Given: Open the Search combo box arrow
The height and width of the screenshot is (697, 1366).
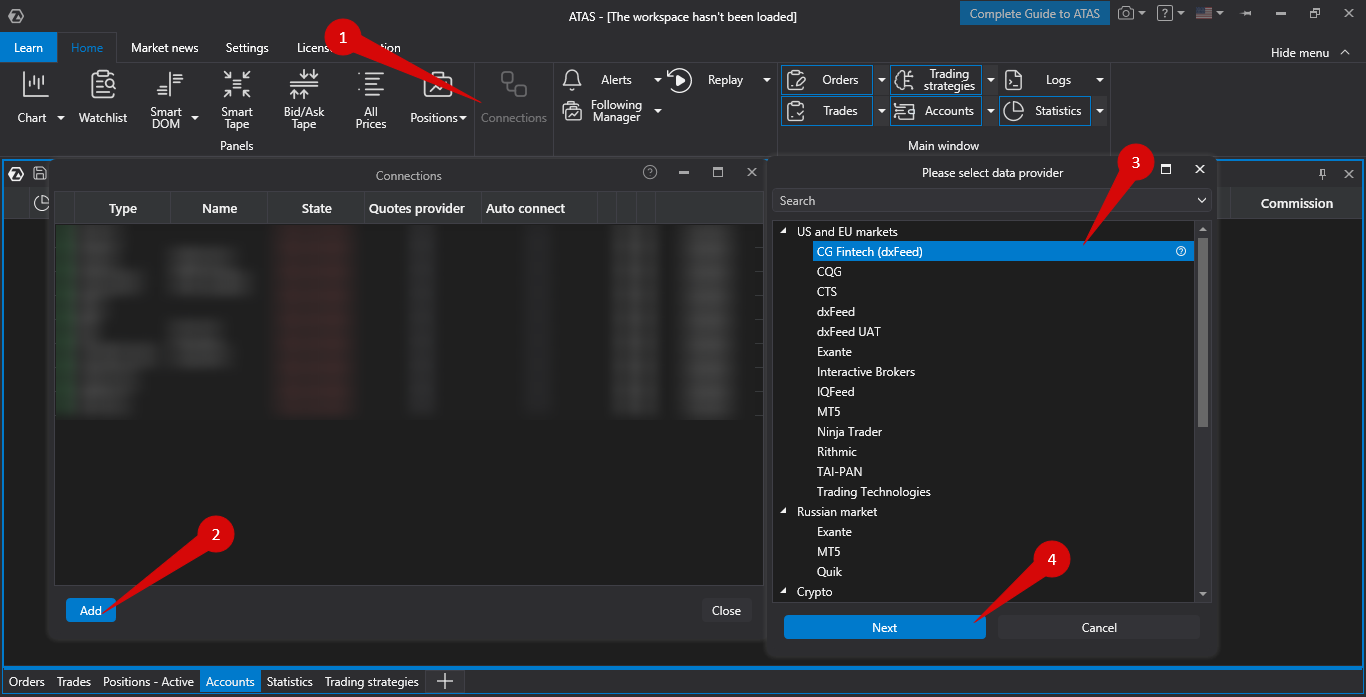Looking at the screenshot, I should click(x=1201, y=201).
